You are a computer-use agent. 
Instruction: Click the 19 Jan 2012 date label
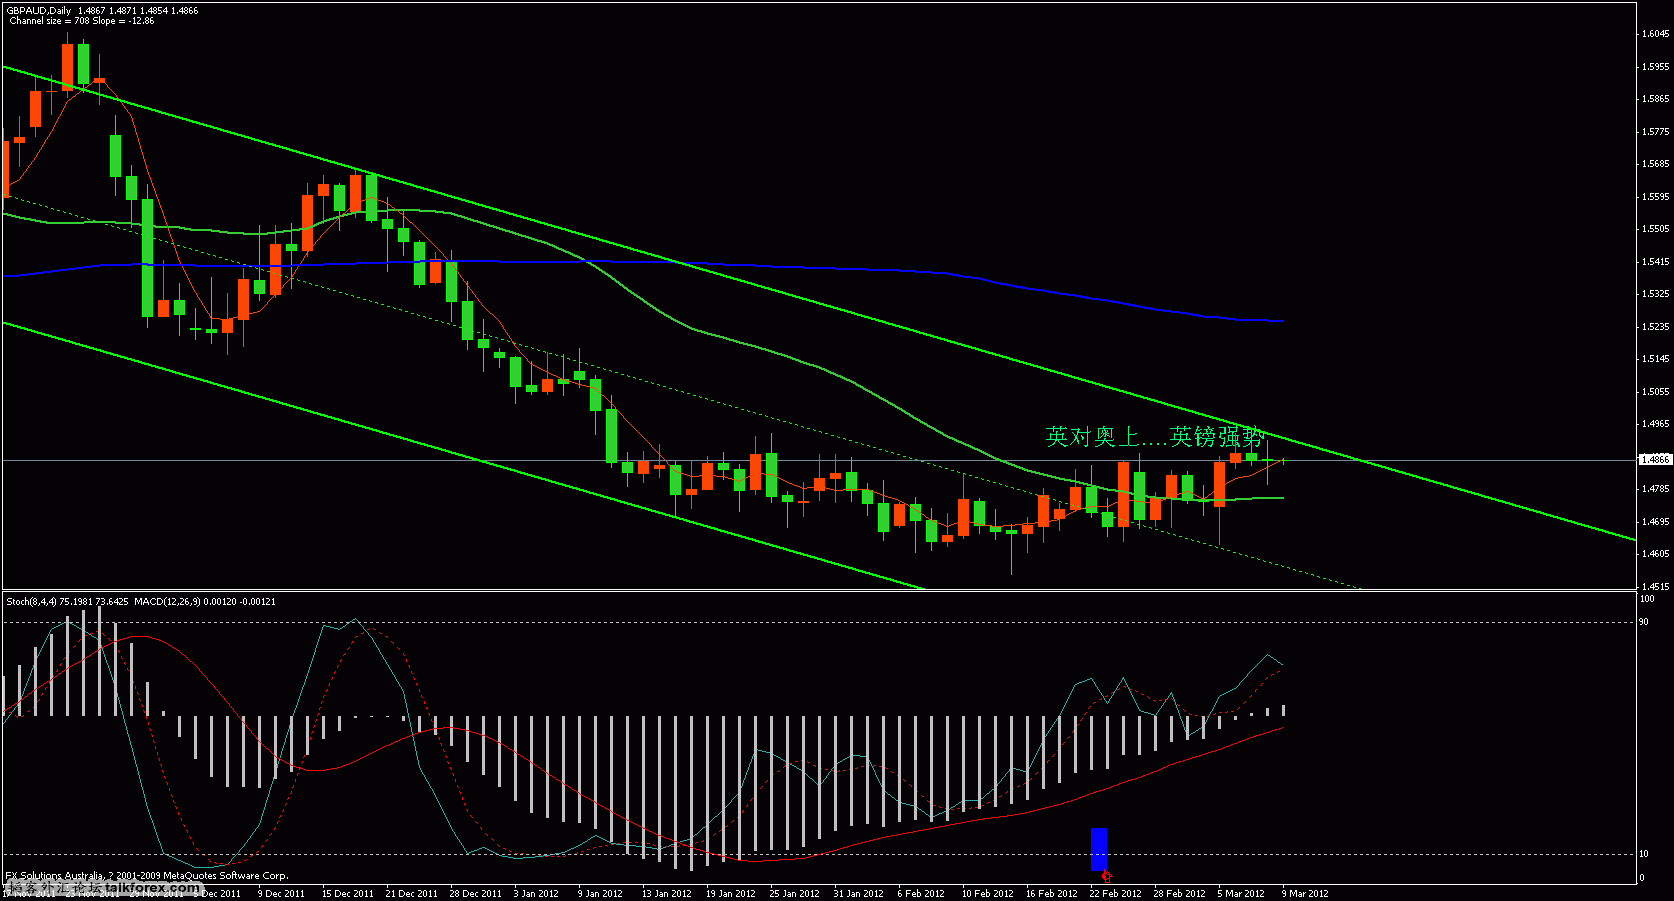click(x=731, y=894)
